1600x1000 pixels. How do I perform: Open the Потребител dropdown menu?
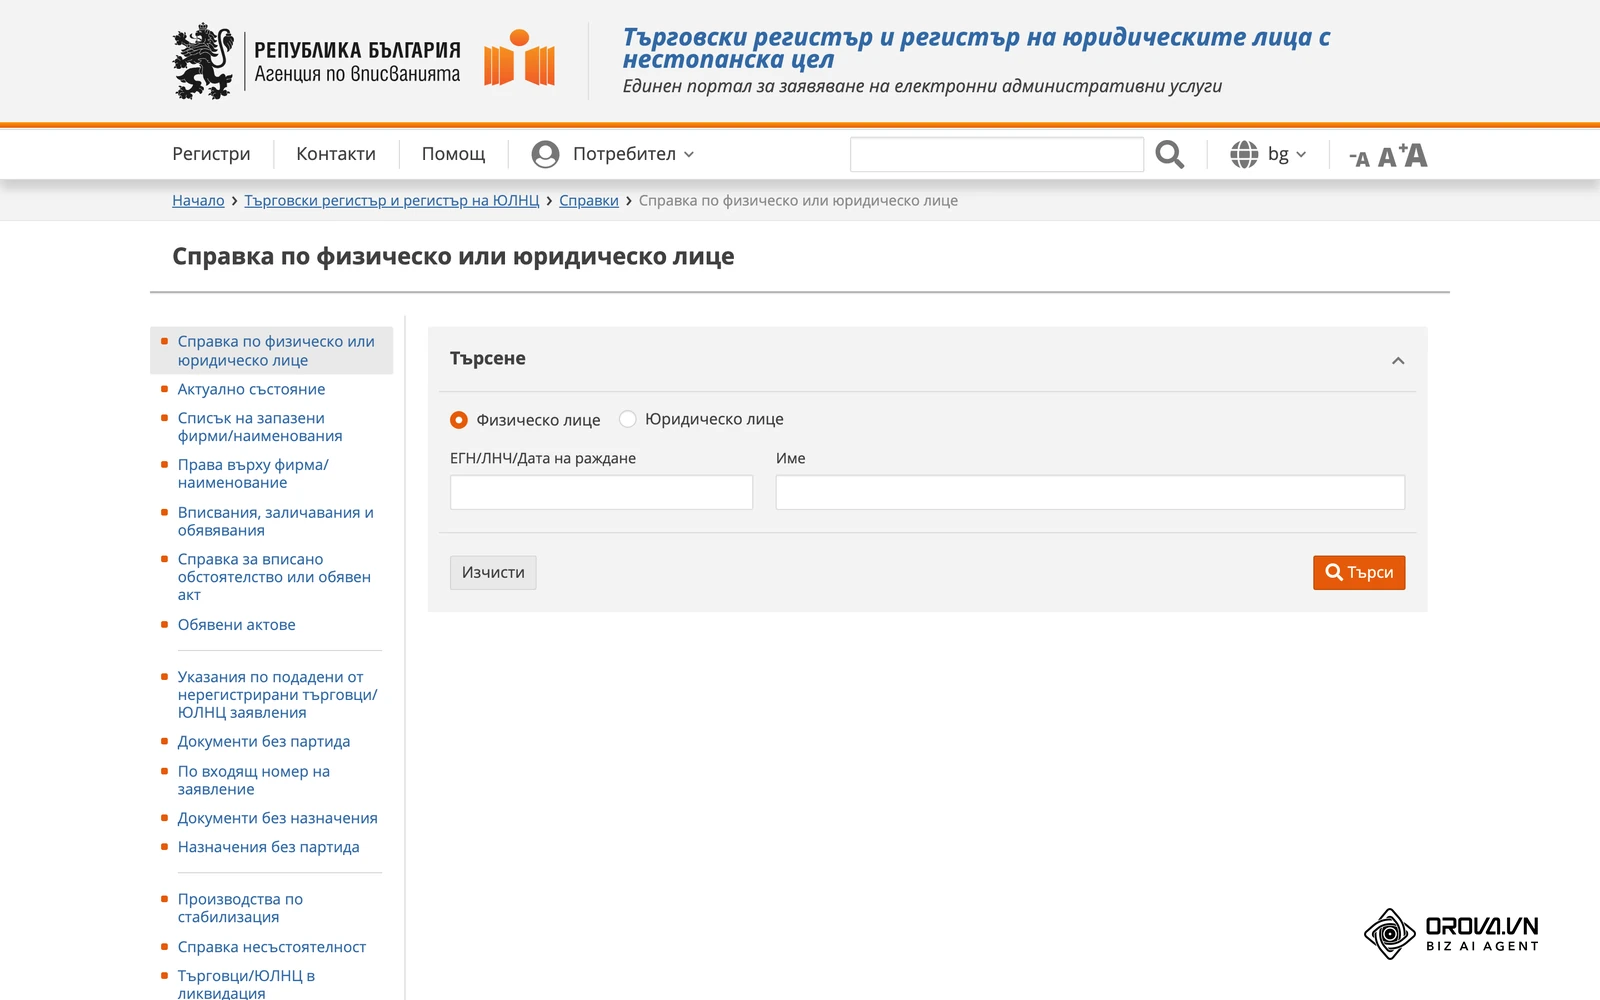pos(634,154)
